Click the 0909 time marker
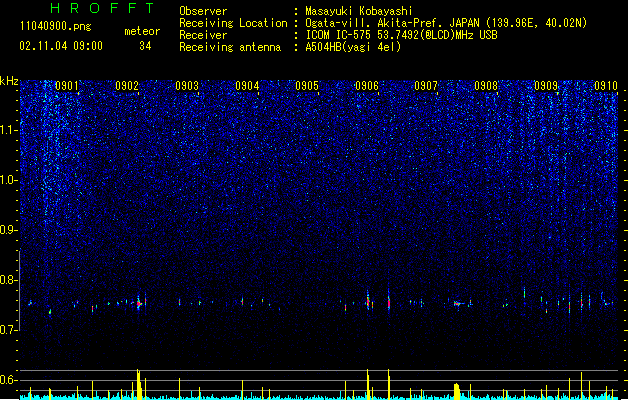The image size is (629, 400). pyautogui.click(x=546, y=86)
